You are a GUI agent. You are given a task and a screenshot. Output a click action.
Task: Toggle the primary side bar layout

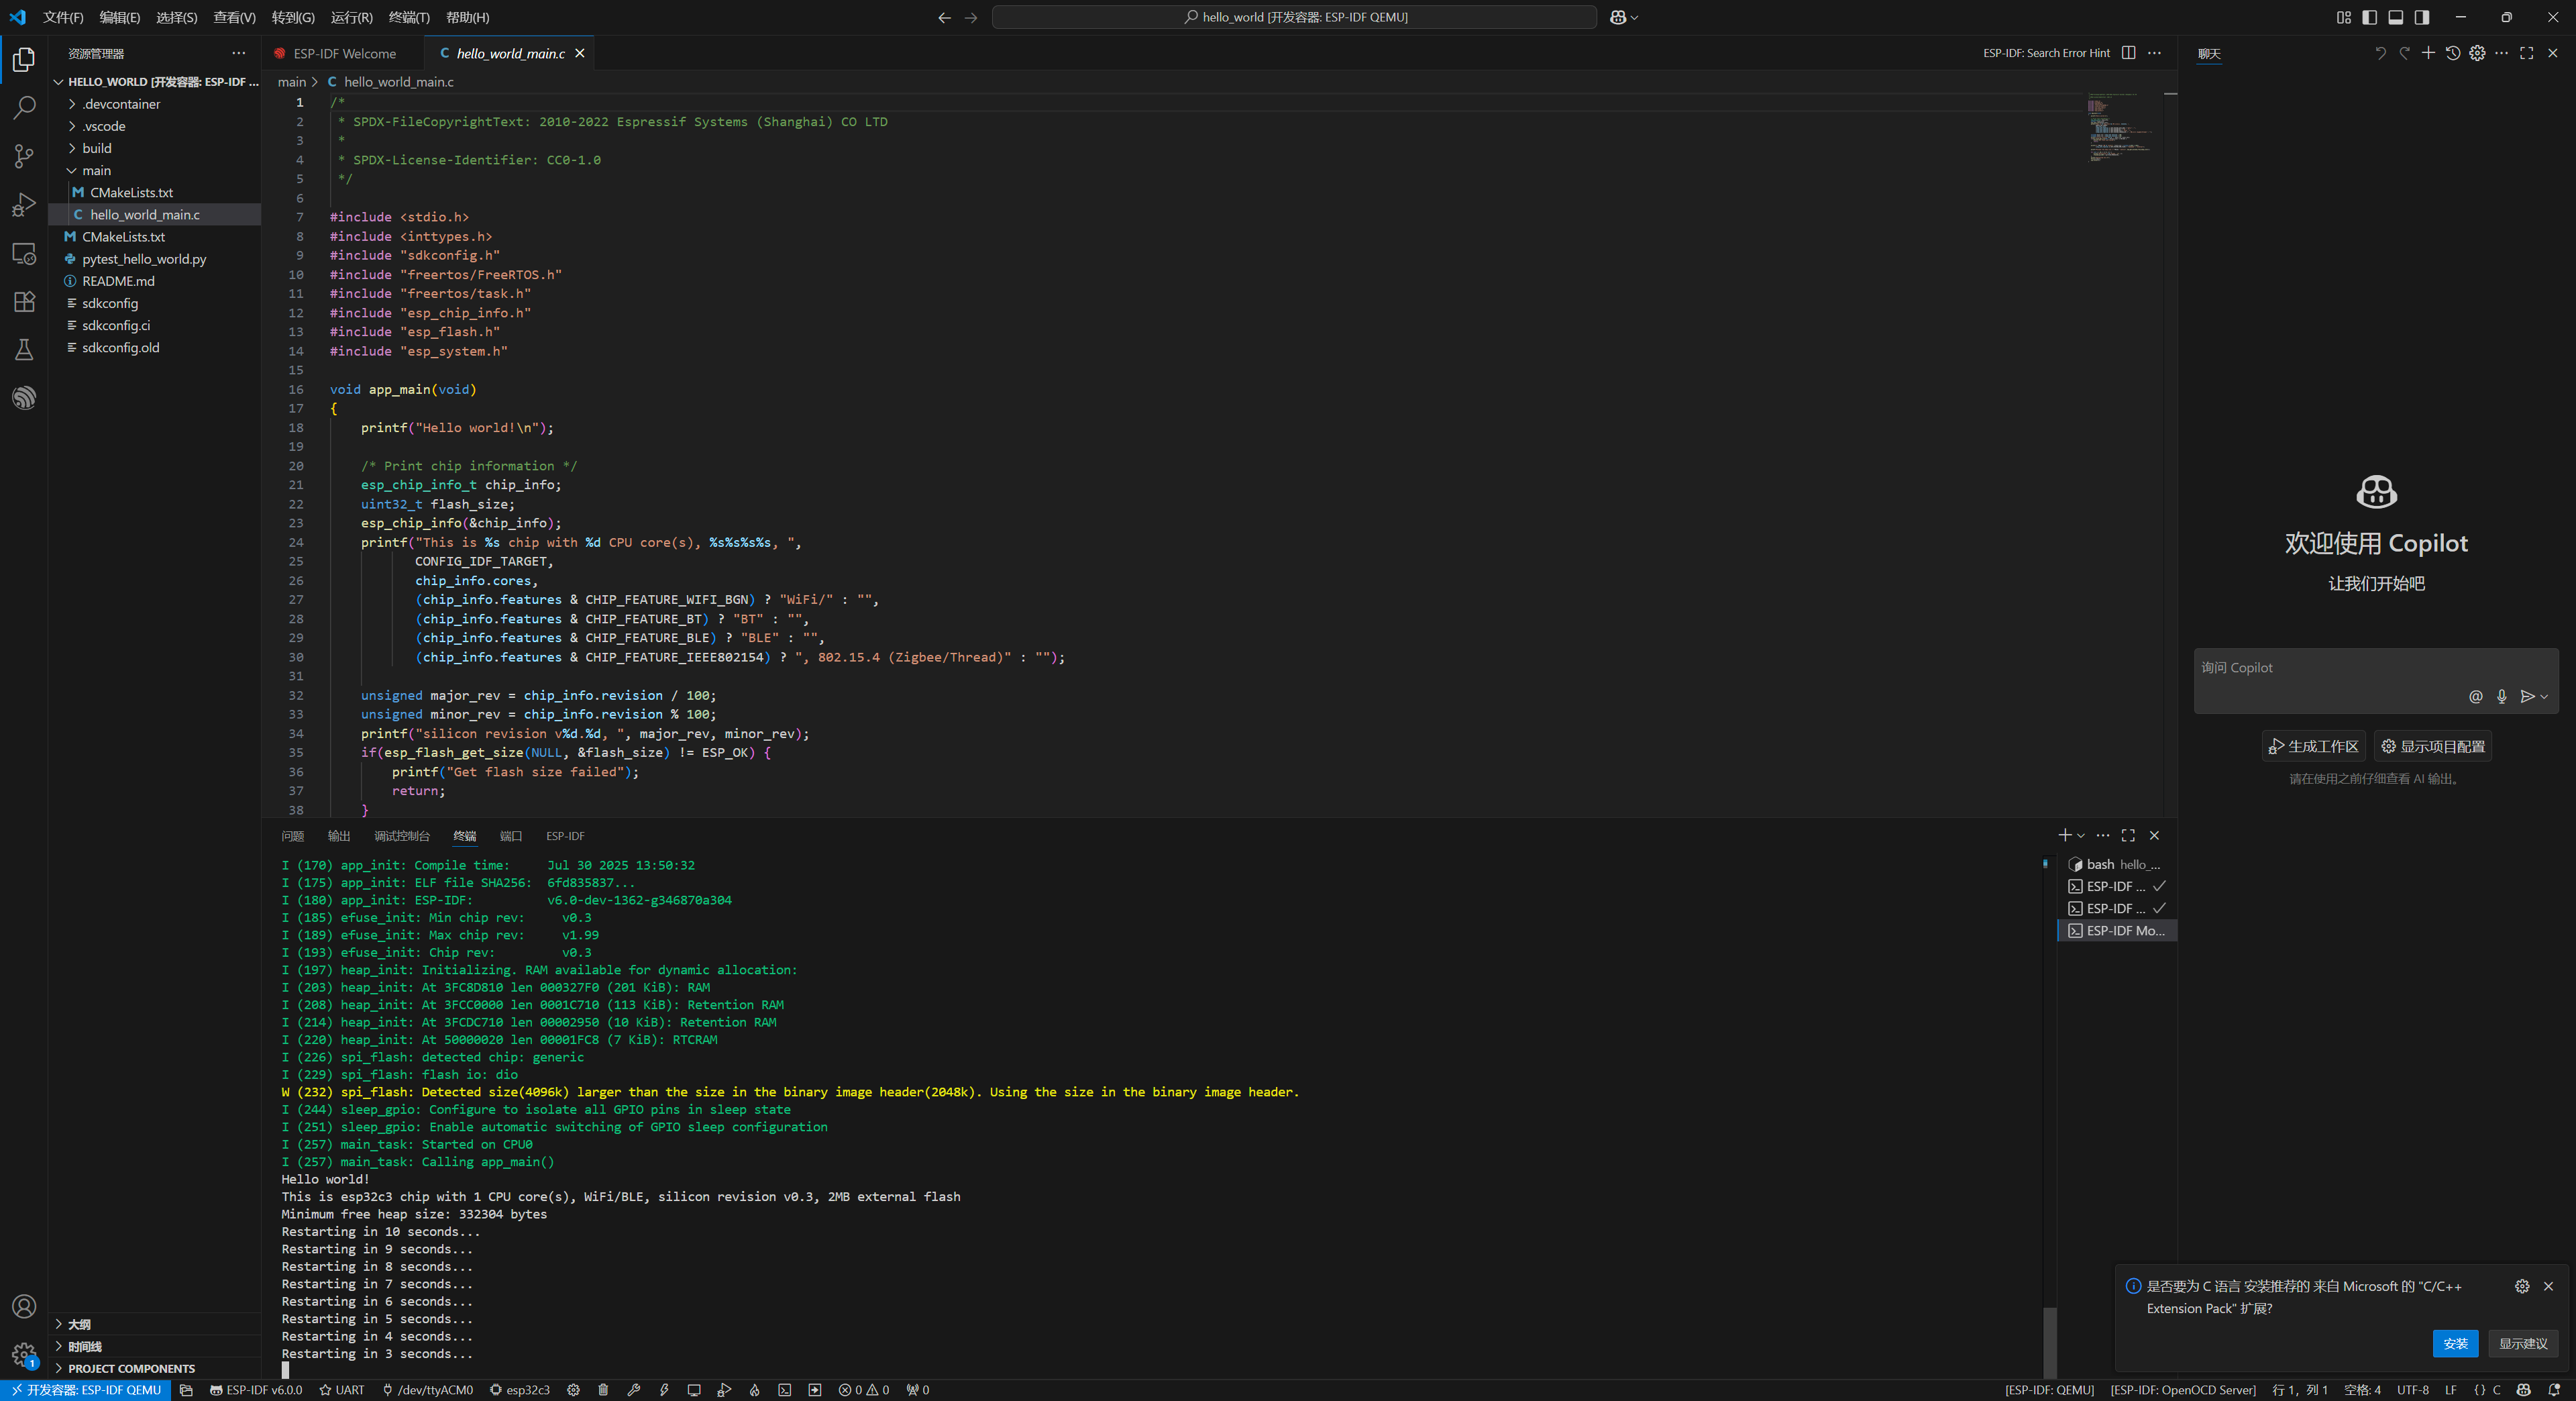click(x=2369, y=17)
